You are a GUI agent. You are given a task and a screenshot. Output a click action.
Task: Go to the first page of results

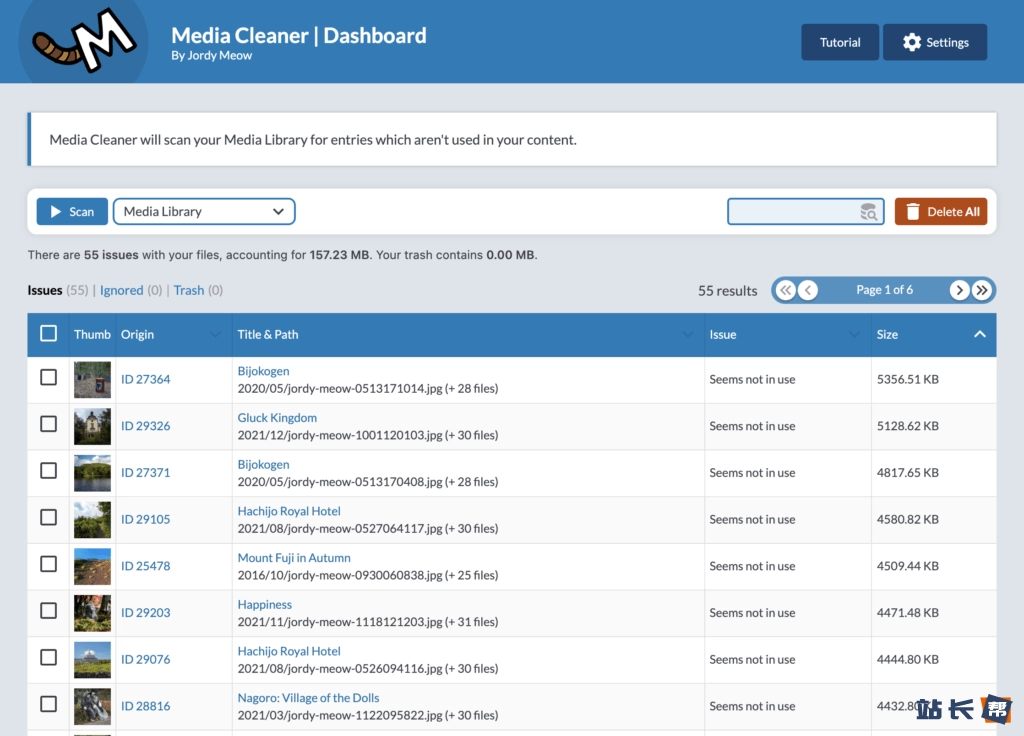(x=786, y=290)
